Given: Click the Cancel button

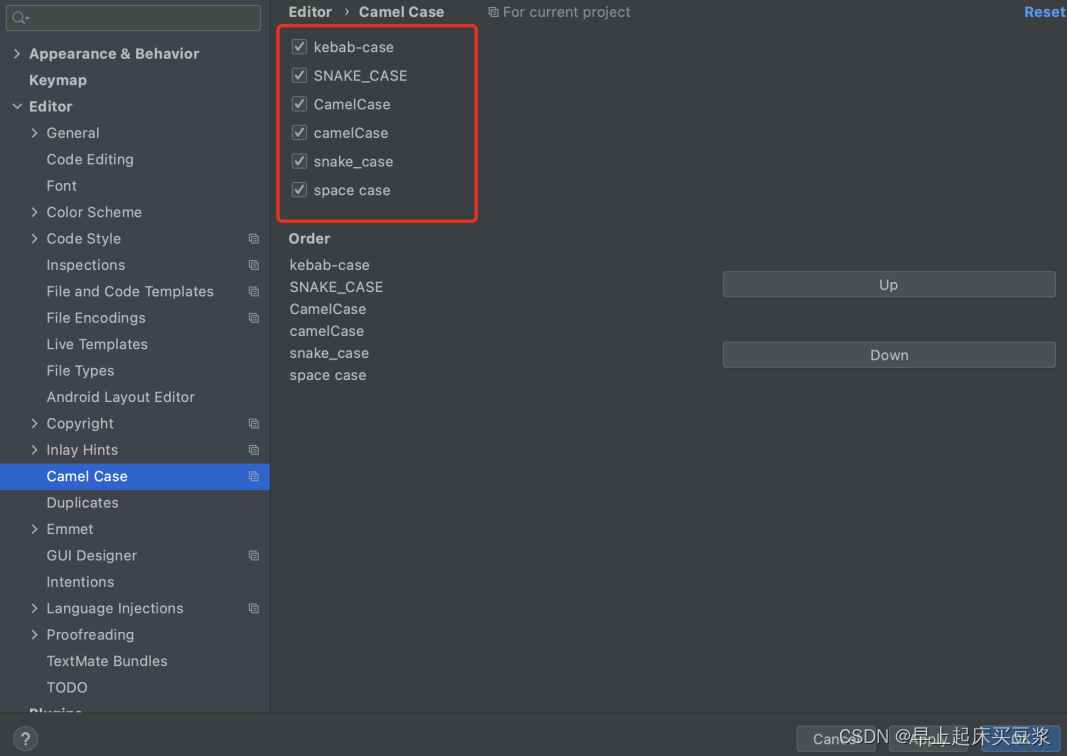Looking at the screenshot, I should click(x=836, y=739).
